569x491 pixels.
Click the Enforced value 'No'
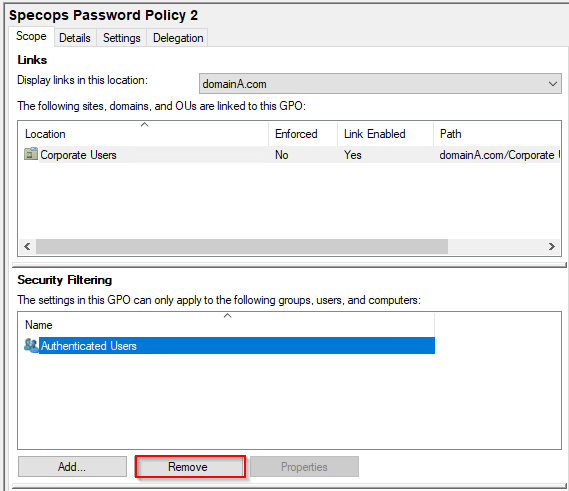tap(282, 155)
